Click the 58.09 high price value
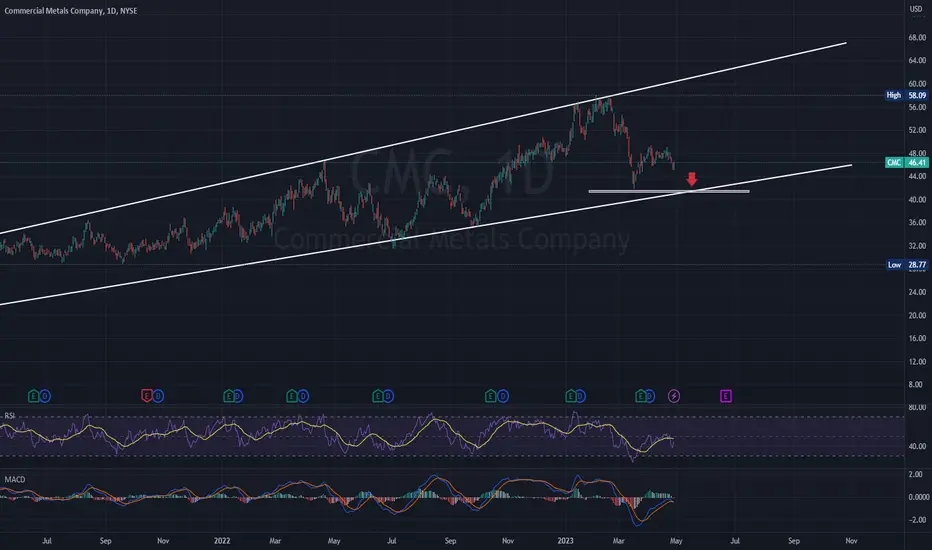The height and width of the screenshot is (550, 932). tap(917, 95)
